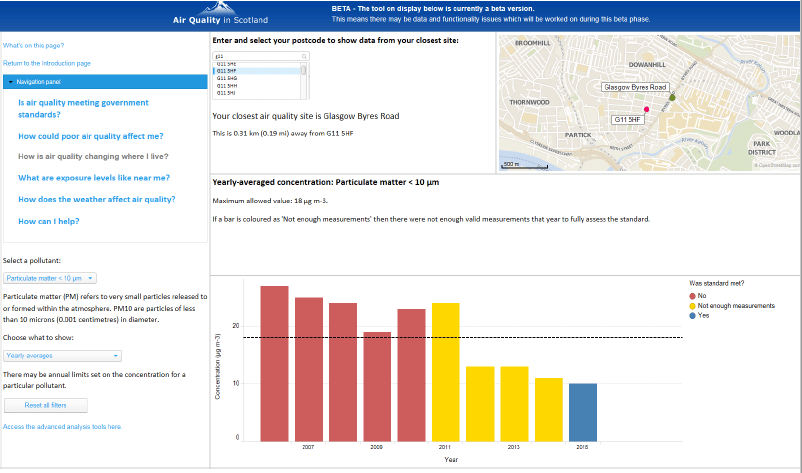
Task: Click the green Glasgow Byres Road site marker
Action: coord(672,97)
